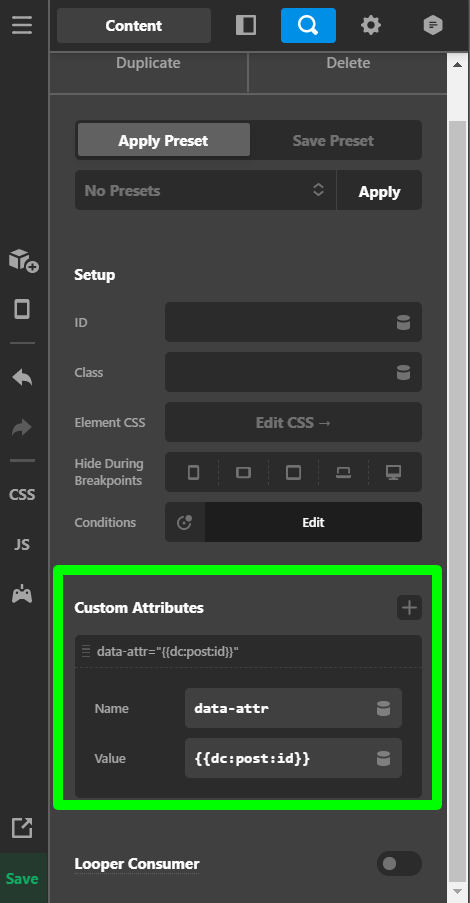Image resolution: width=470 pixels, height=903 pixels.
Task: Open dynamic content for ID field
Action: (x=403, y=322)
